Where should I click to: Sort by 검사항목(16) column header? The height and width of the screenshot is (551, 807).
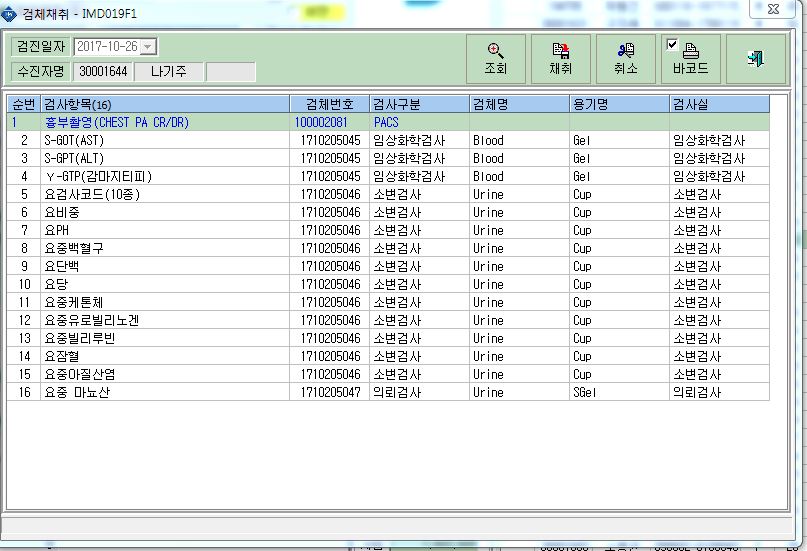tap(165, 104)
